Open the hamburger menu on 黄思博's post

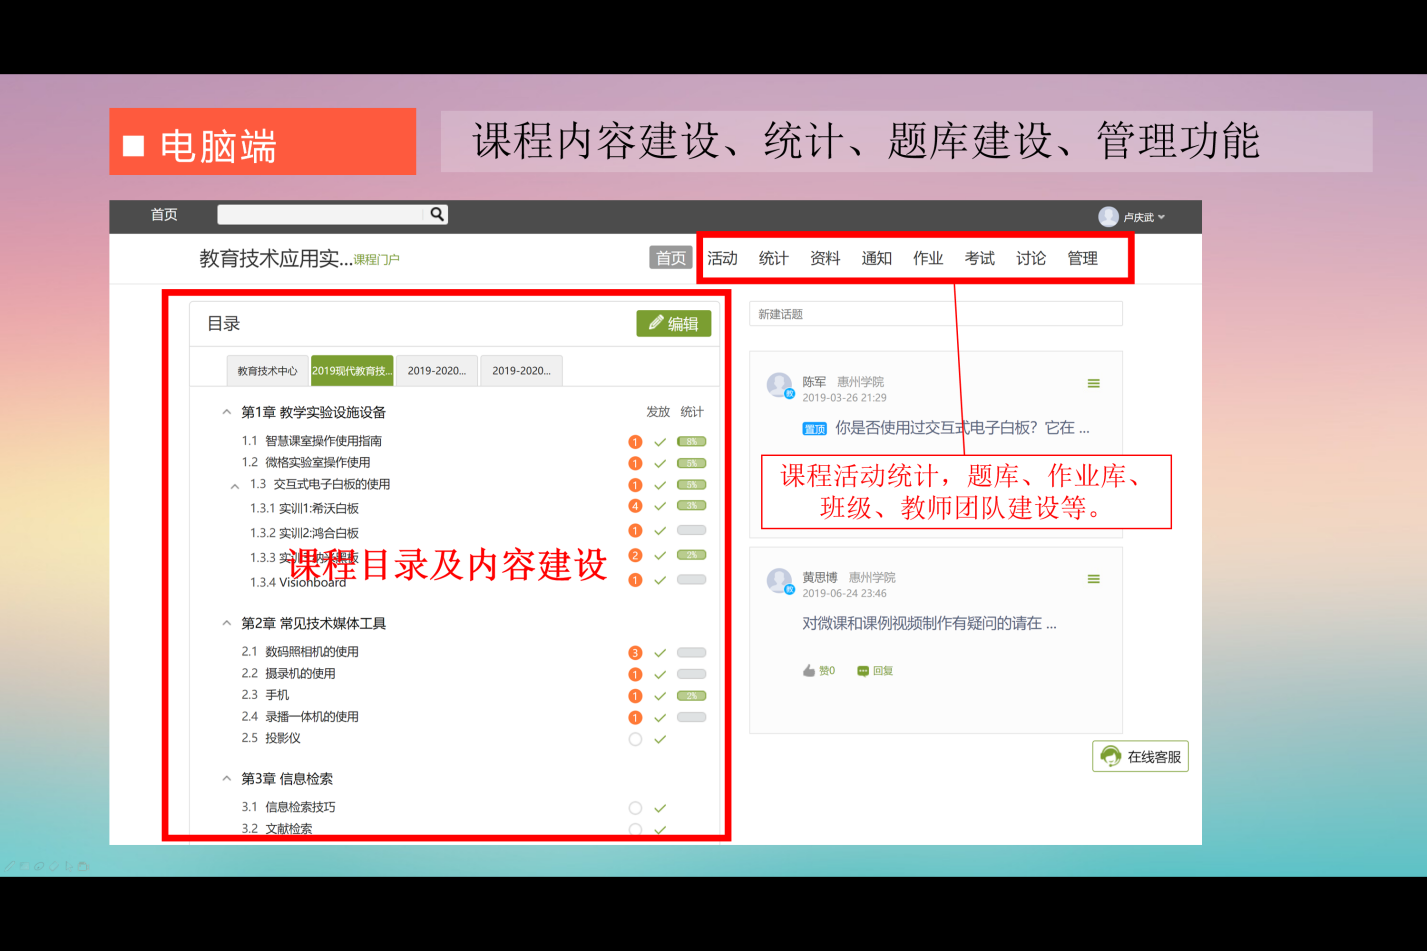[1093, 579]
